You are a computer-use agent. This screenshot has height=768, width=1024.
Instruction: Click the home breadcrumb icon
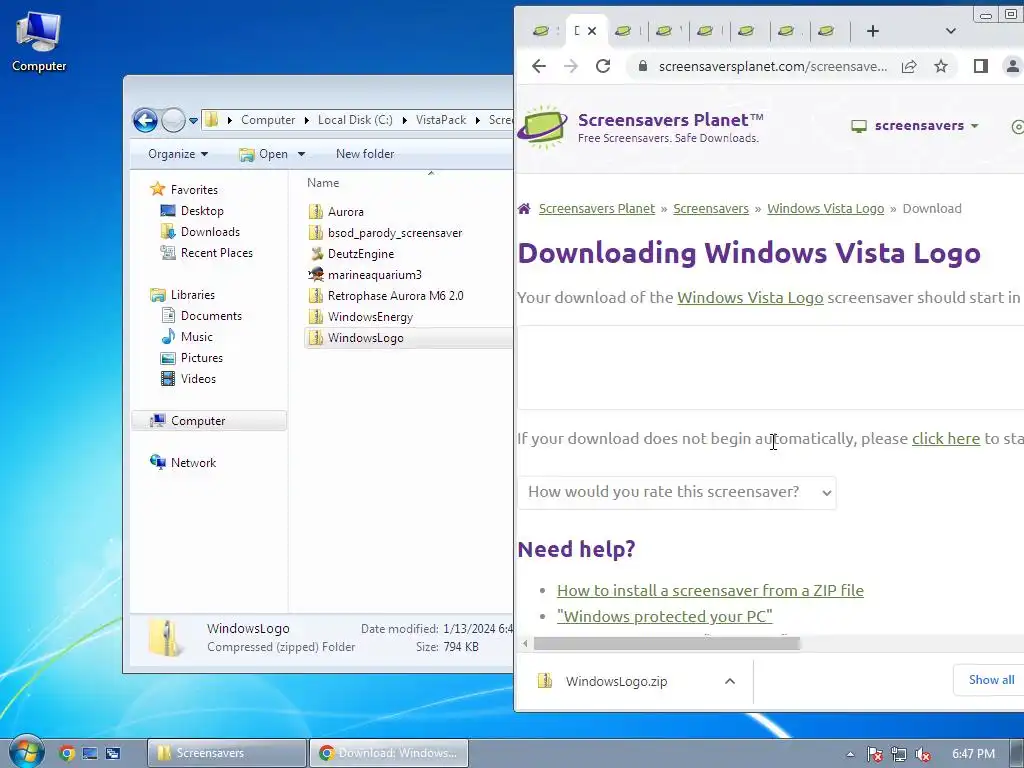(524, 208)
